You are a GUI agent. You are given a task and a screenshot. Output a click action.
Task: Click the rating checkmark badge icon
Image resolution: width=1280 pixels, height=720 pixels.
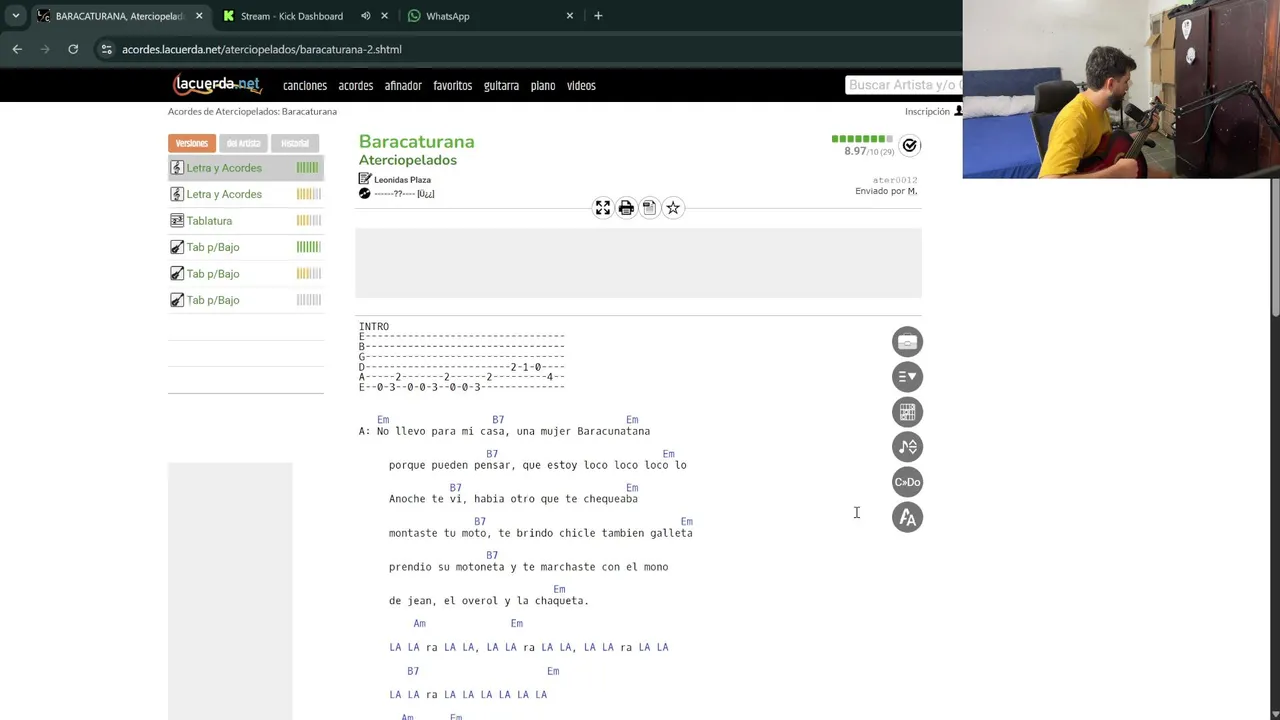[909, 146]
